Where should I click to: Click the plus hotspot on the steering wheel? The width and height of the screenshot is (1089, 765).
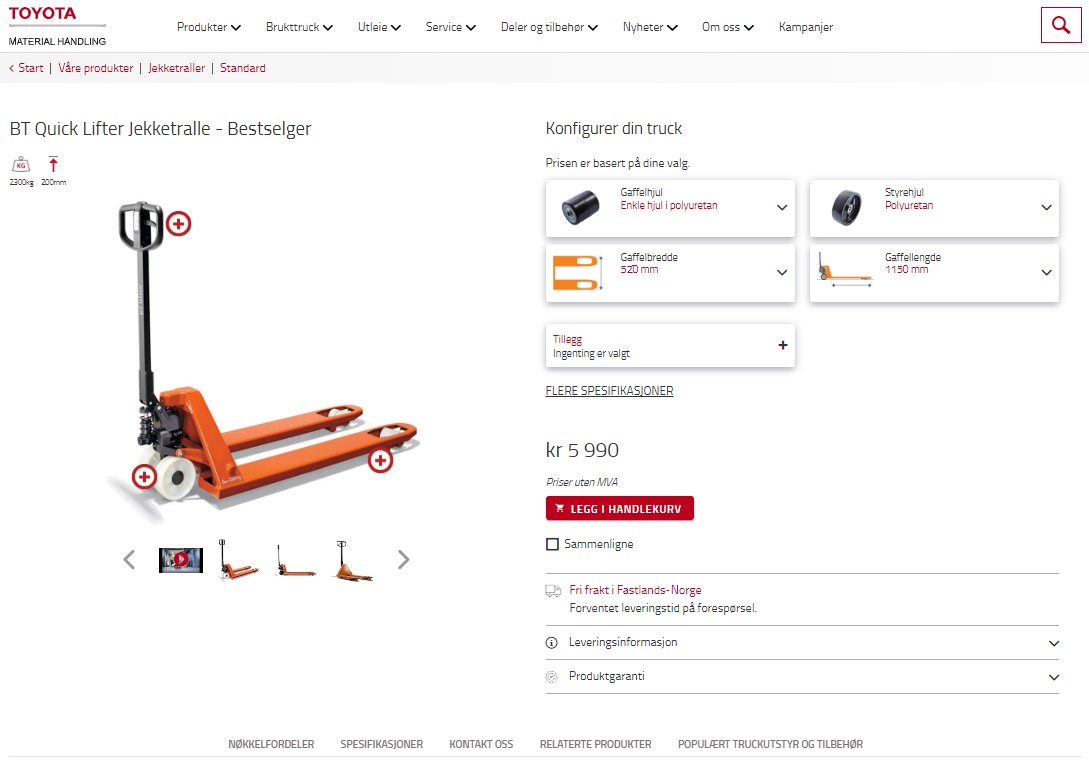tap(144, 477)
